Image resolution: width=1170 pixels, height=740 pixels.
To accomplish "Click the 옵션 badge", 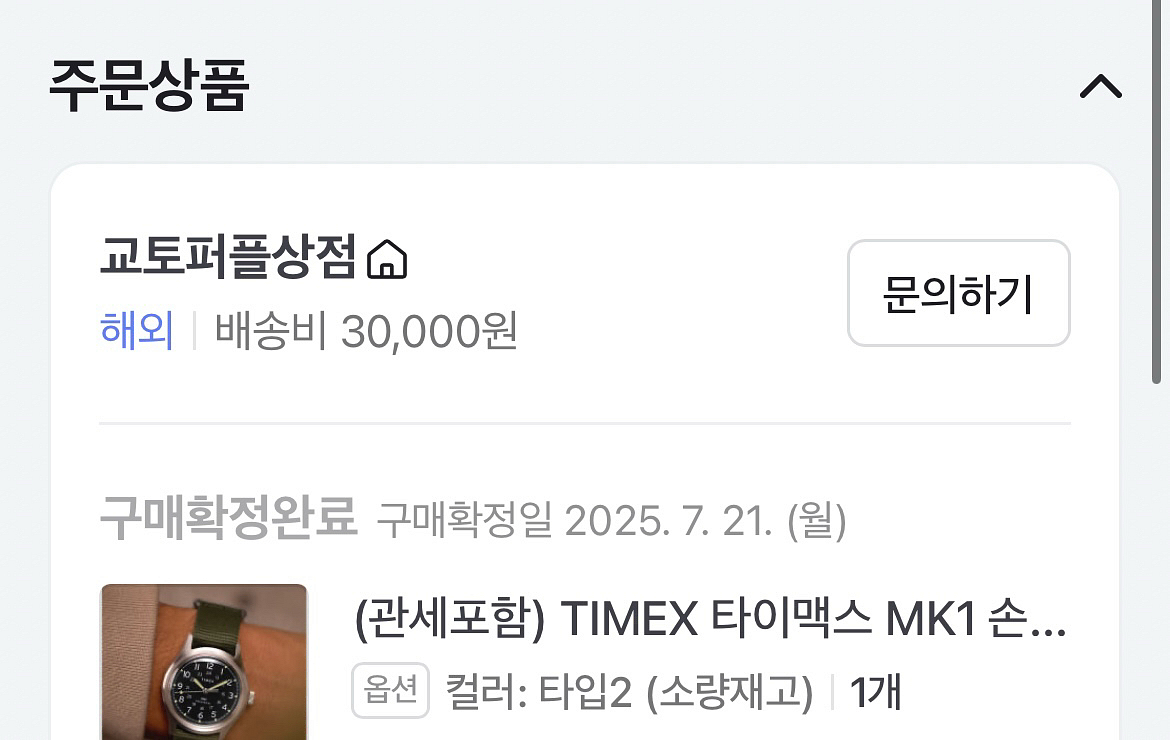I will click(390, 690).
